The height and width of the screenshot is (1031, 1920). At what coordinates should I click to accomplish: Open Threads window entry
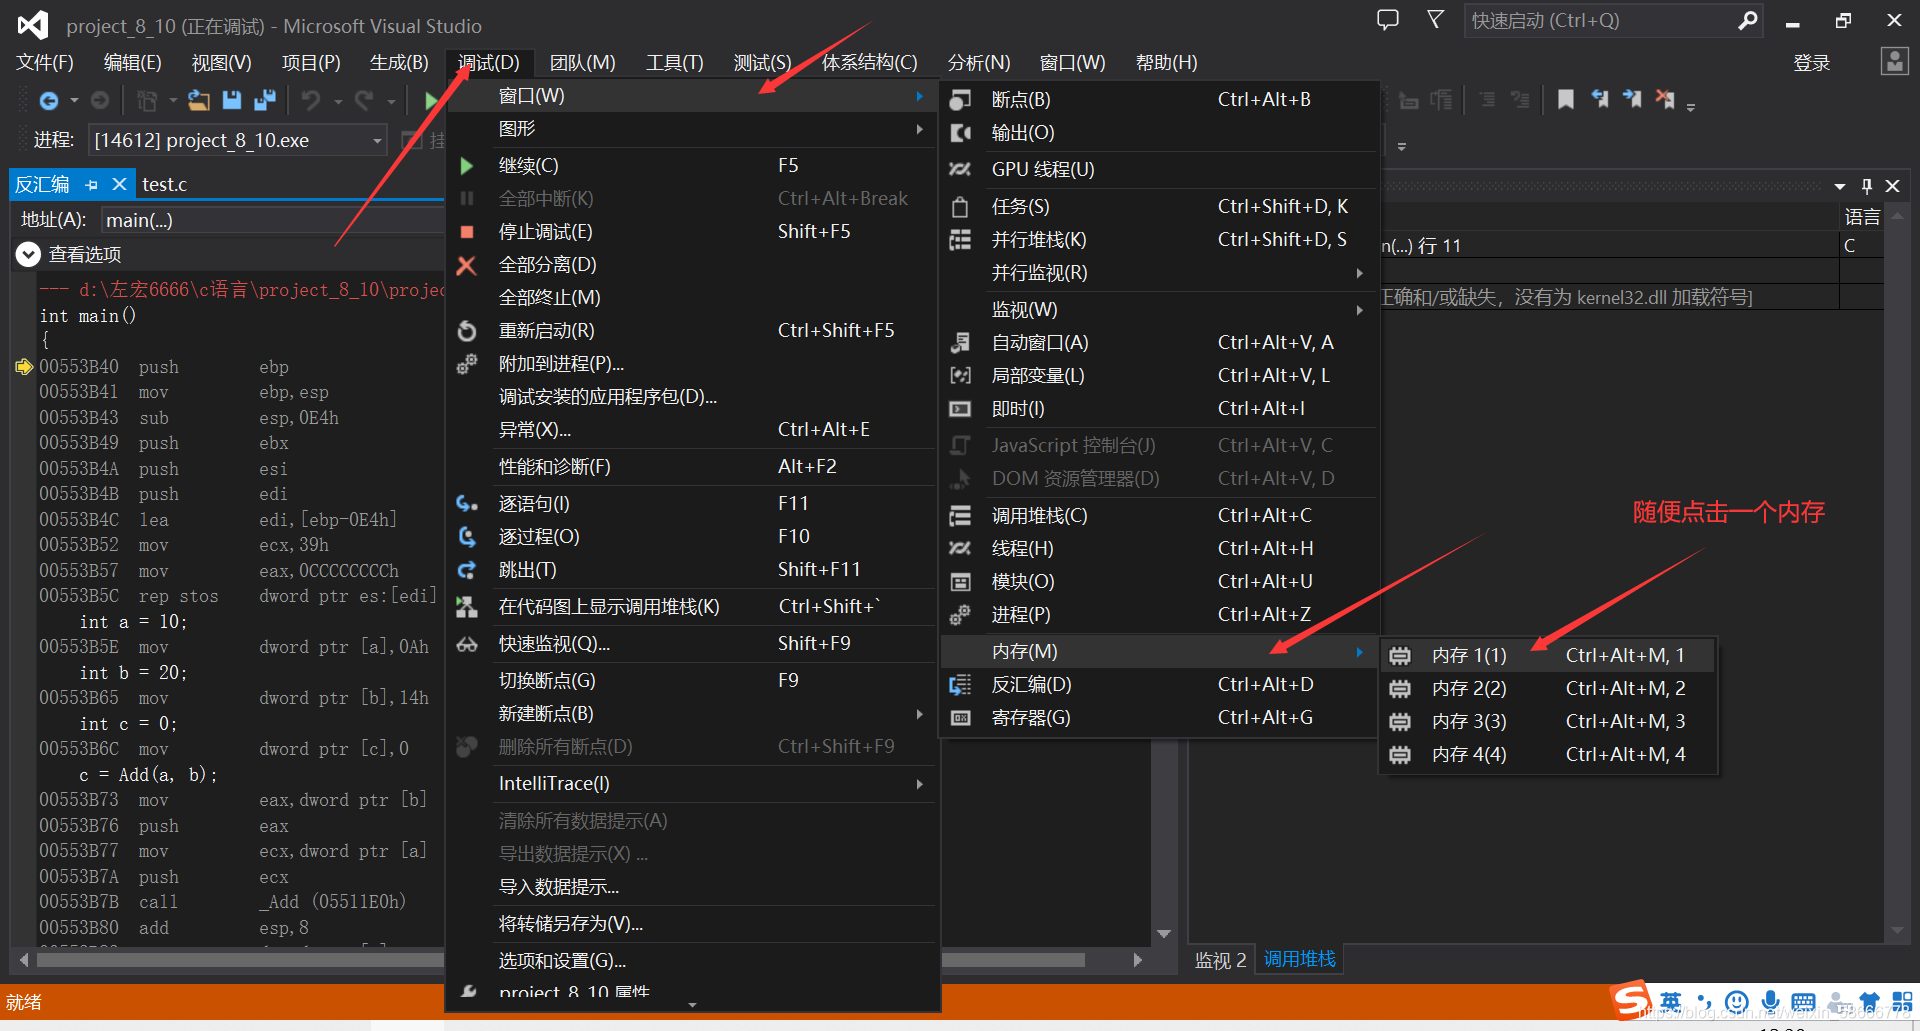[x=1159, y=548]
